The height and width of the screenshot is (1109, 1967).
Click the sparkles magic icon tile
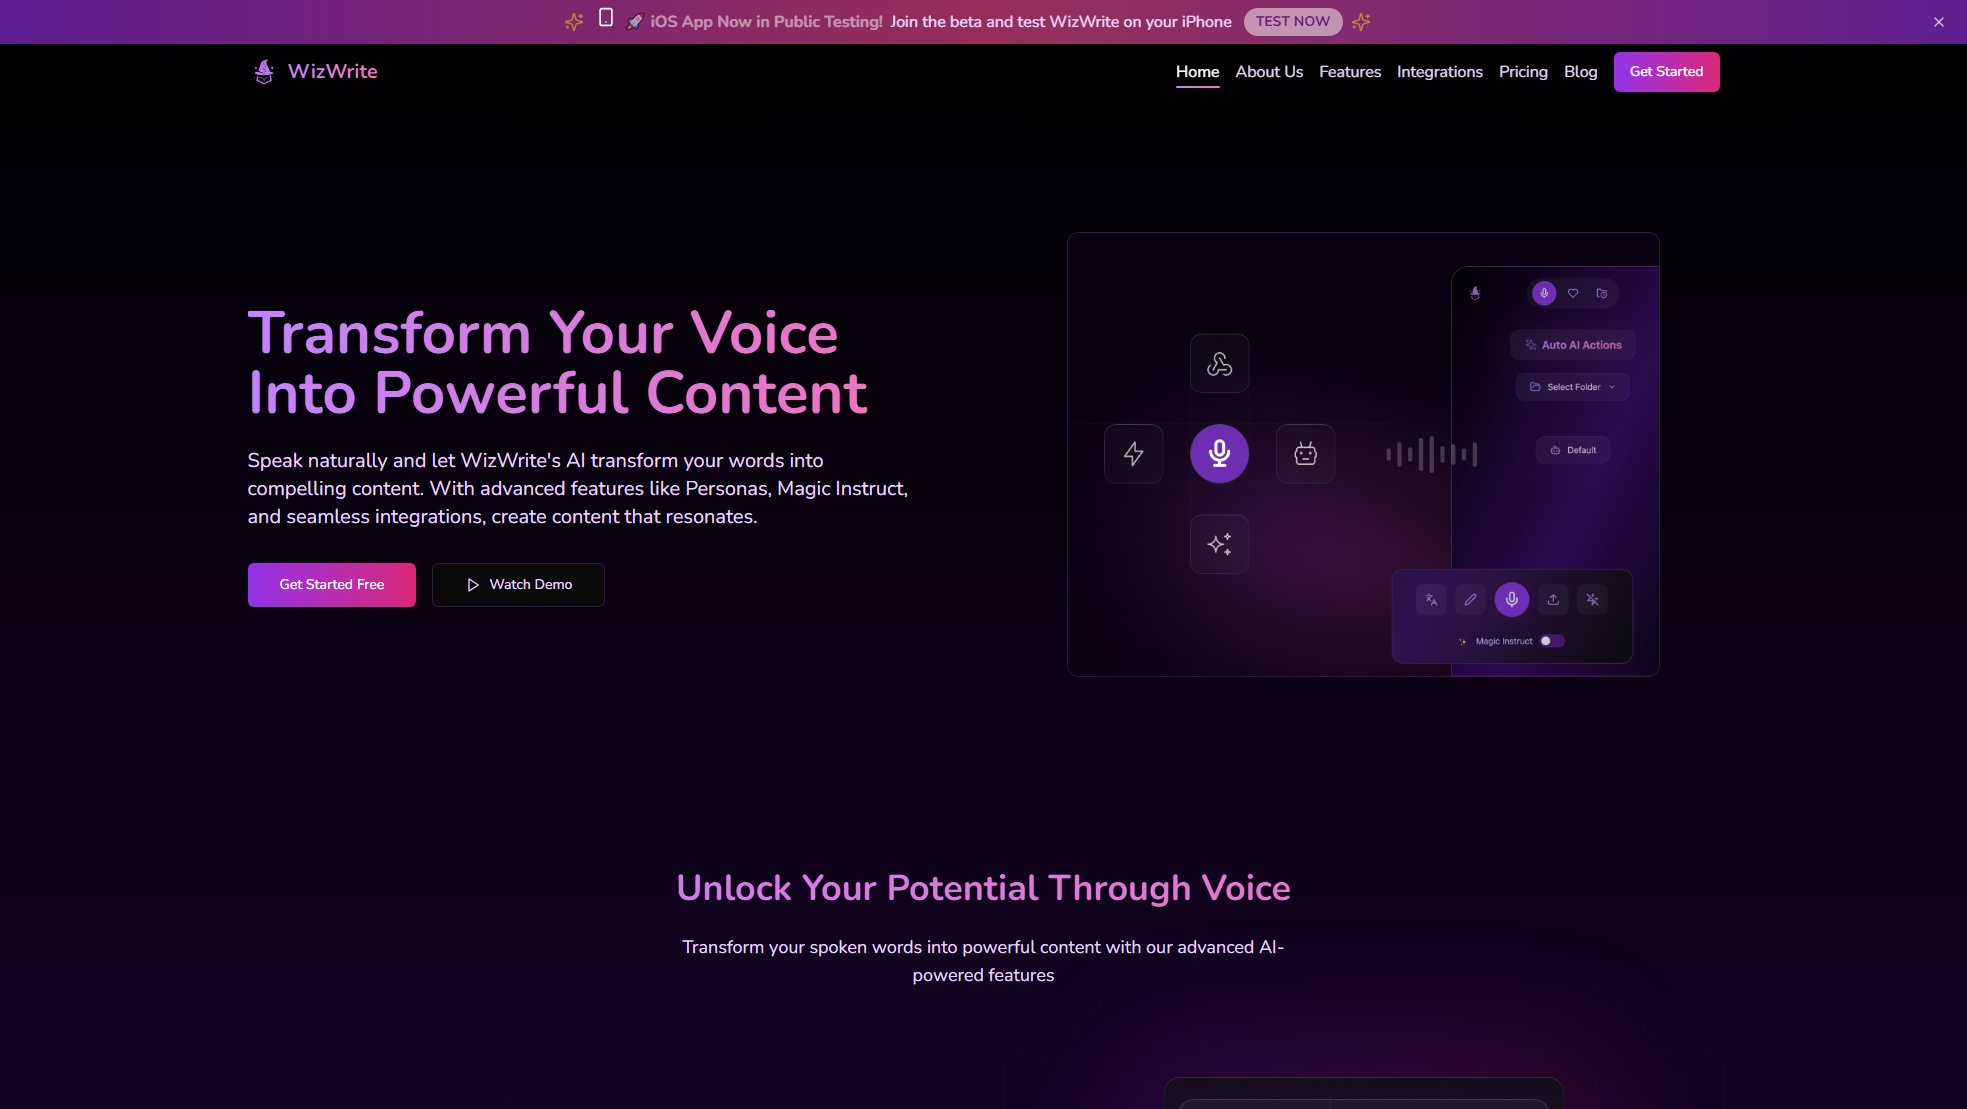click(1219, 544)
